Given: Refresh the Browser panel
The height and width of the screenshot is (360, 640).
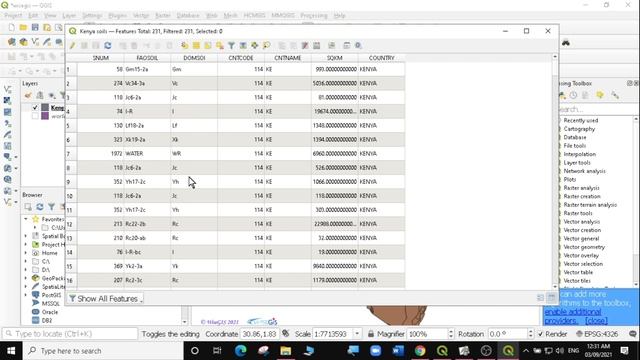Looking at the screenshot, I should pyautogui.click(x=40, y=207).
